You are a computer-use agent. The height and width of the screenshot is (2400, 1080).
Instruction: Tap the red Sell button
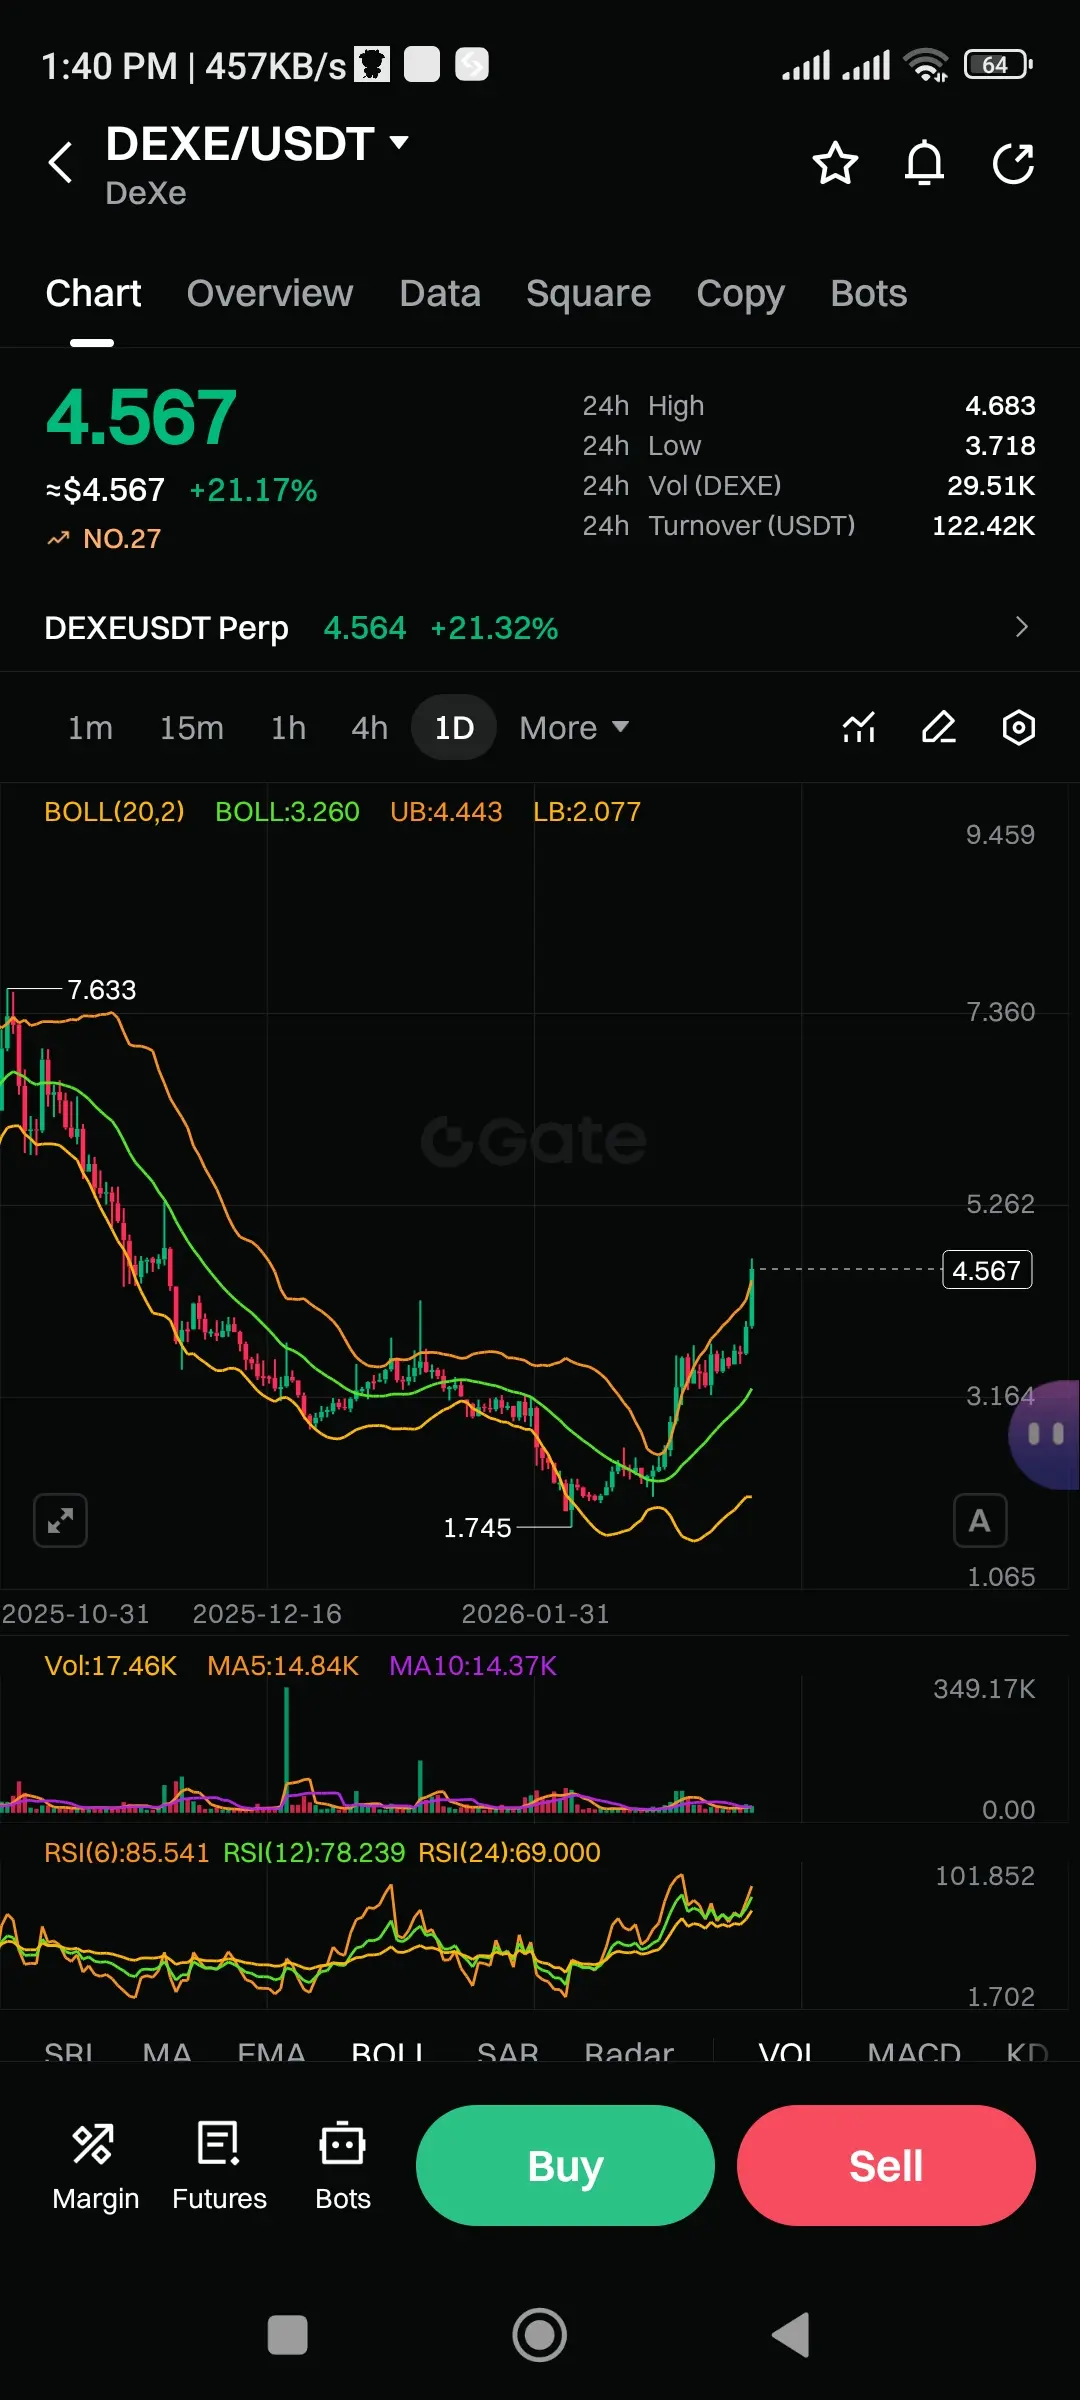pyautogui.click(x=886, y=2165)
